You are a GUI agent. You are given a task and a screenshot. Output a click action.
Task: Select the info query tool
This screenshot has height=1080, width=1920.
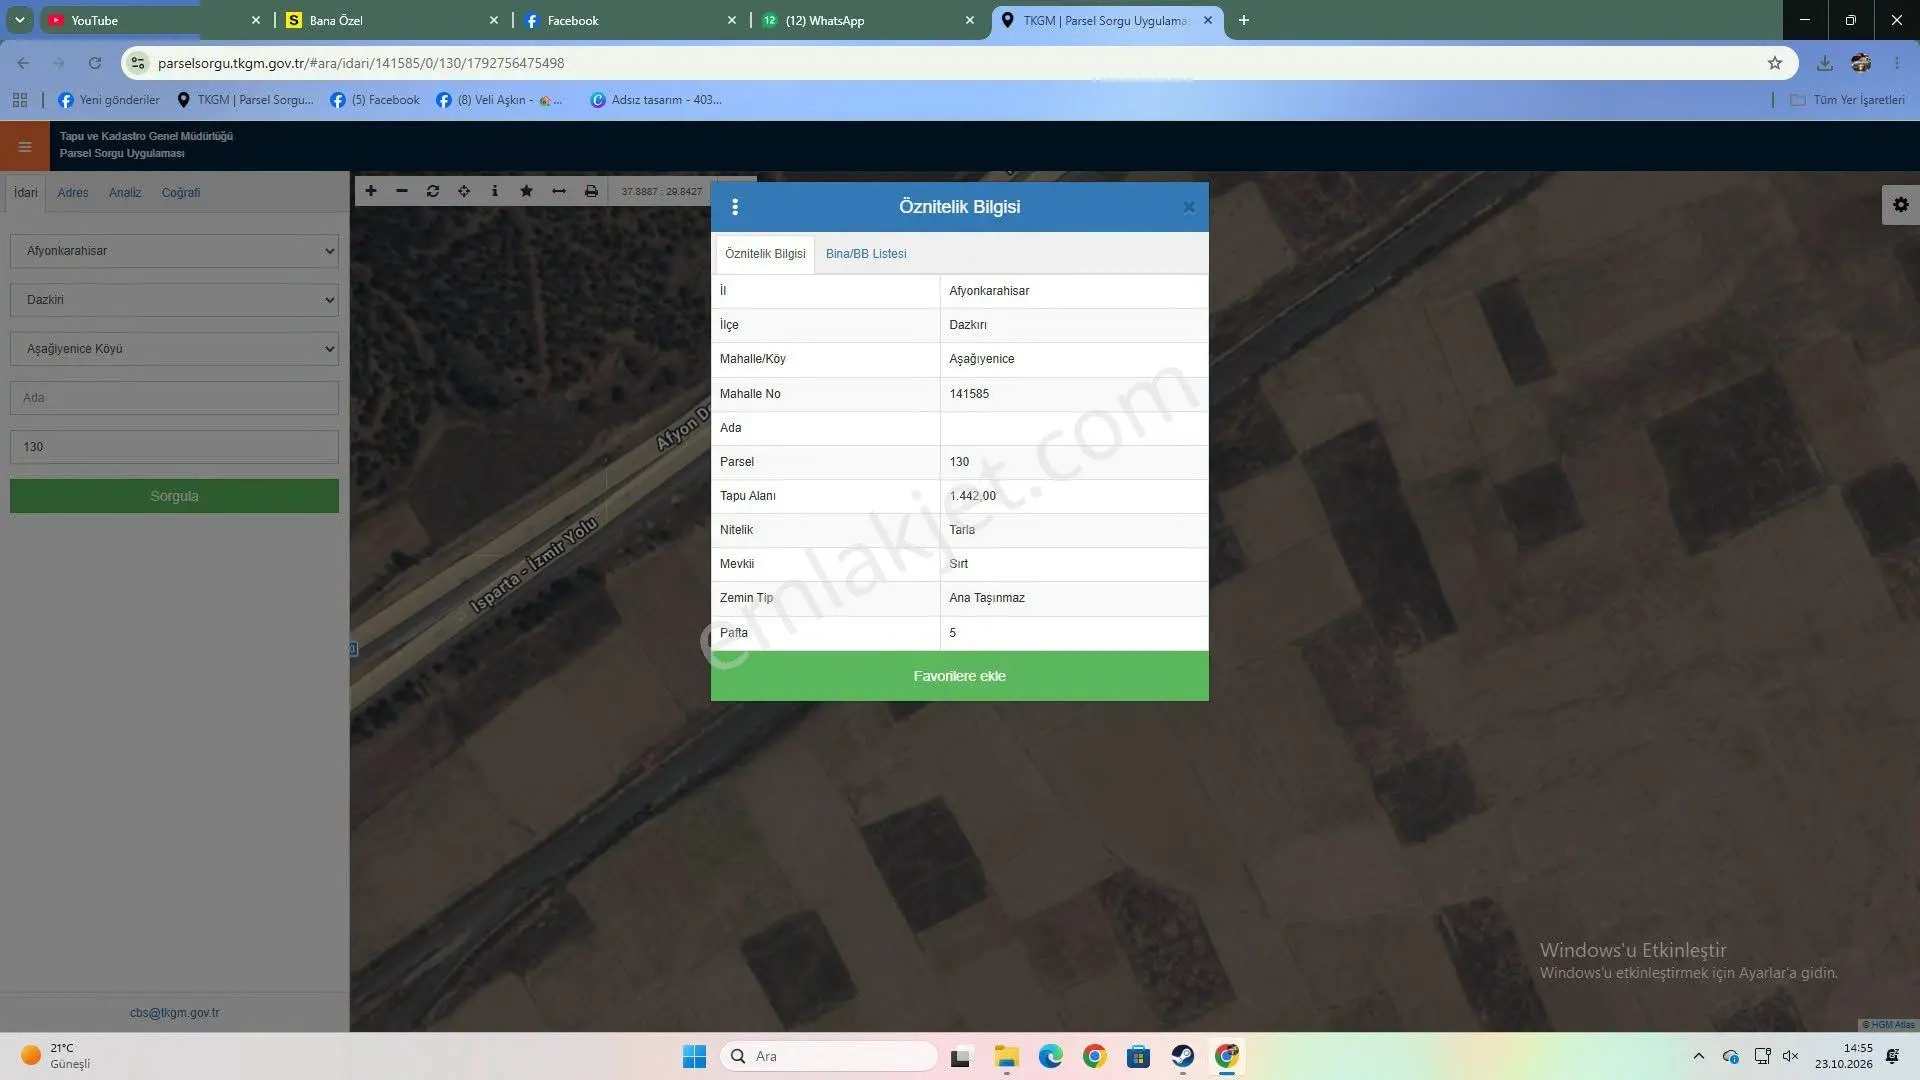tap(495, 191)
